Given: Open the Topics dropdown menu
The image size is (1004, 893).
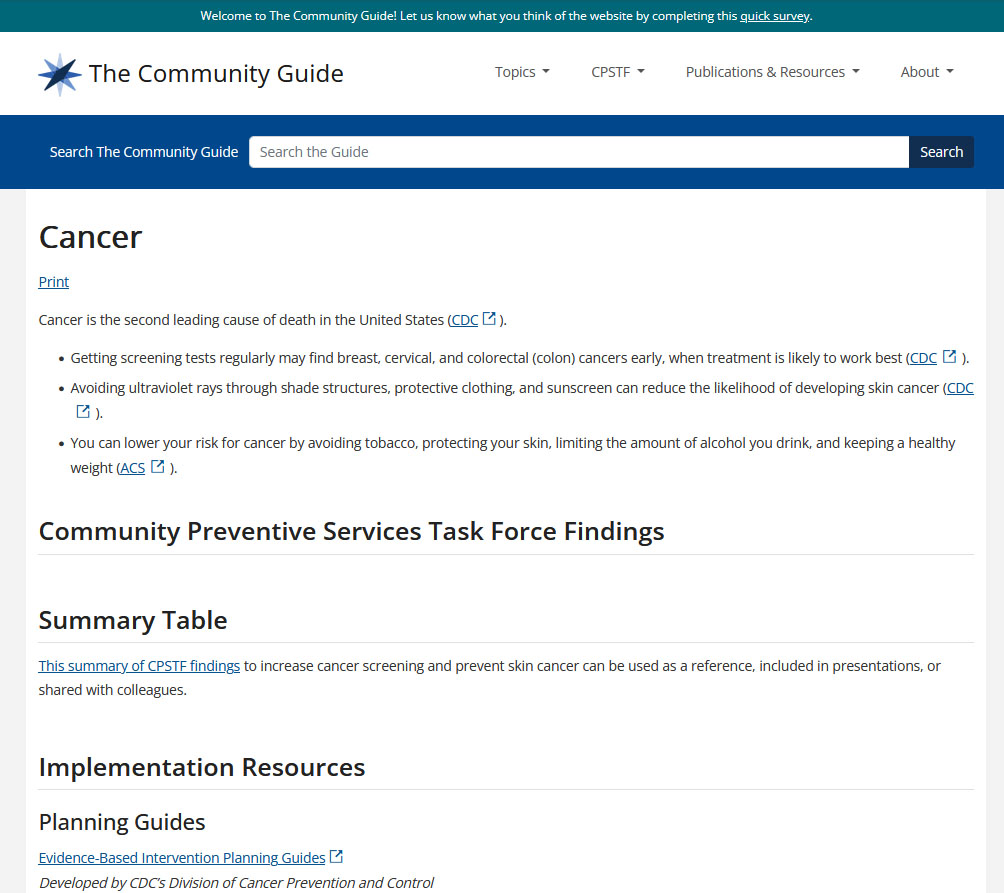Looking at the screenshot, I should point(521,71).
